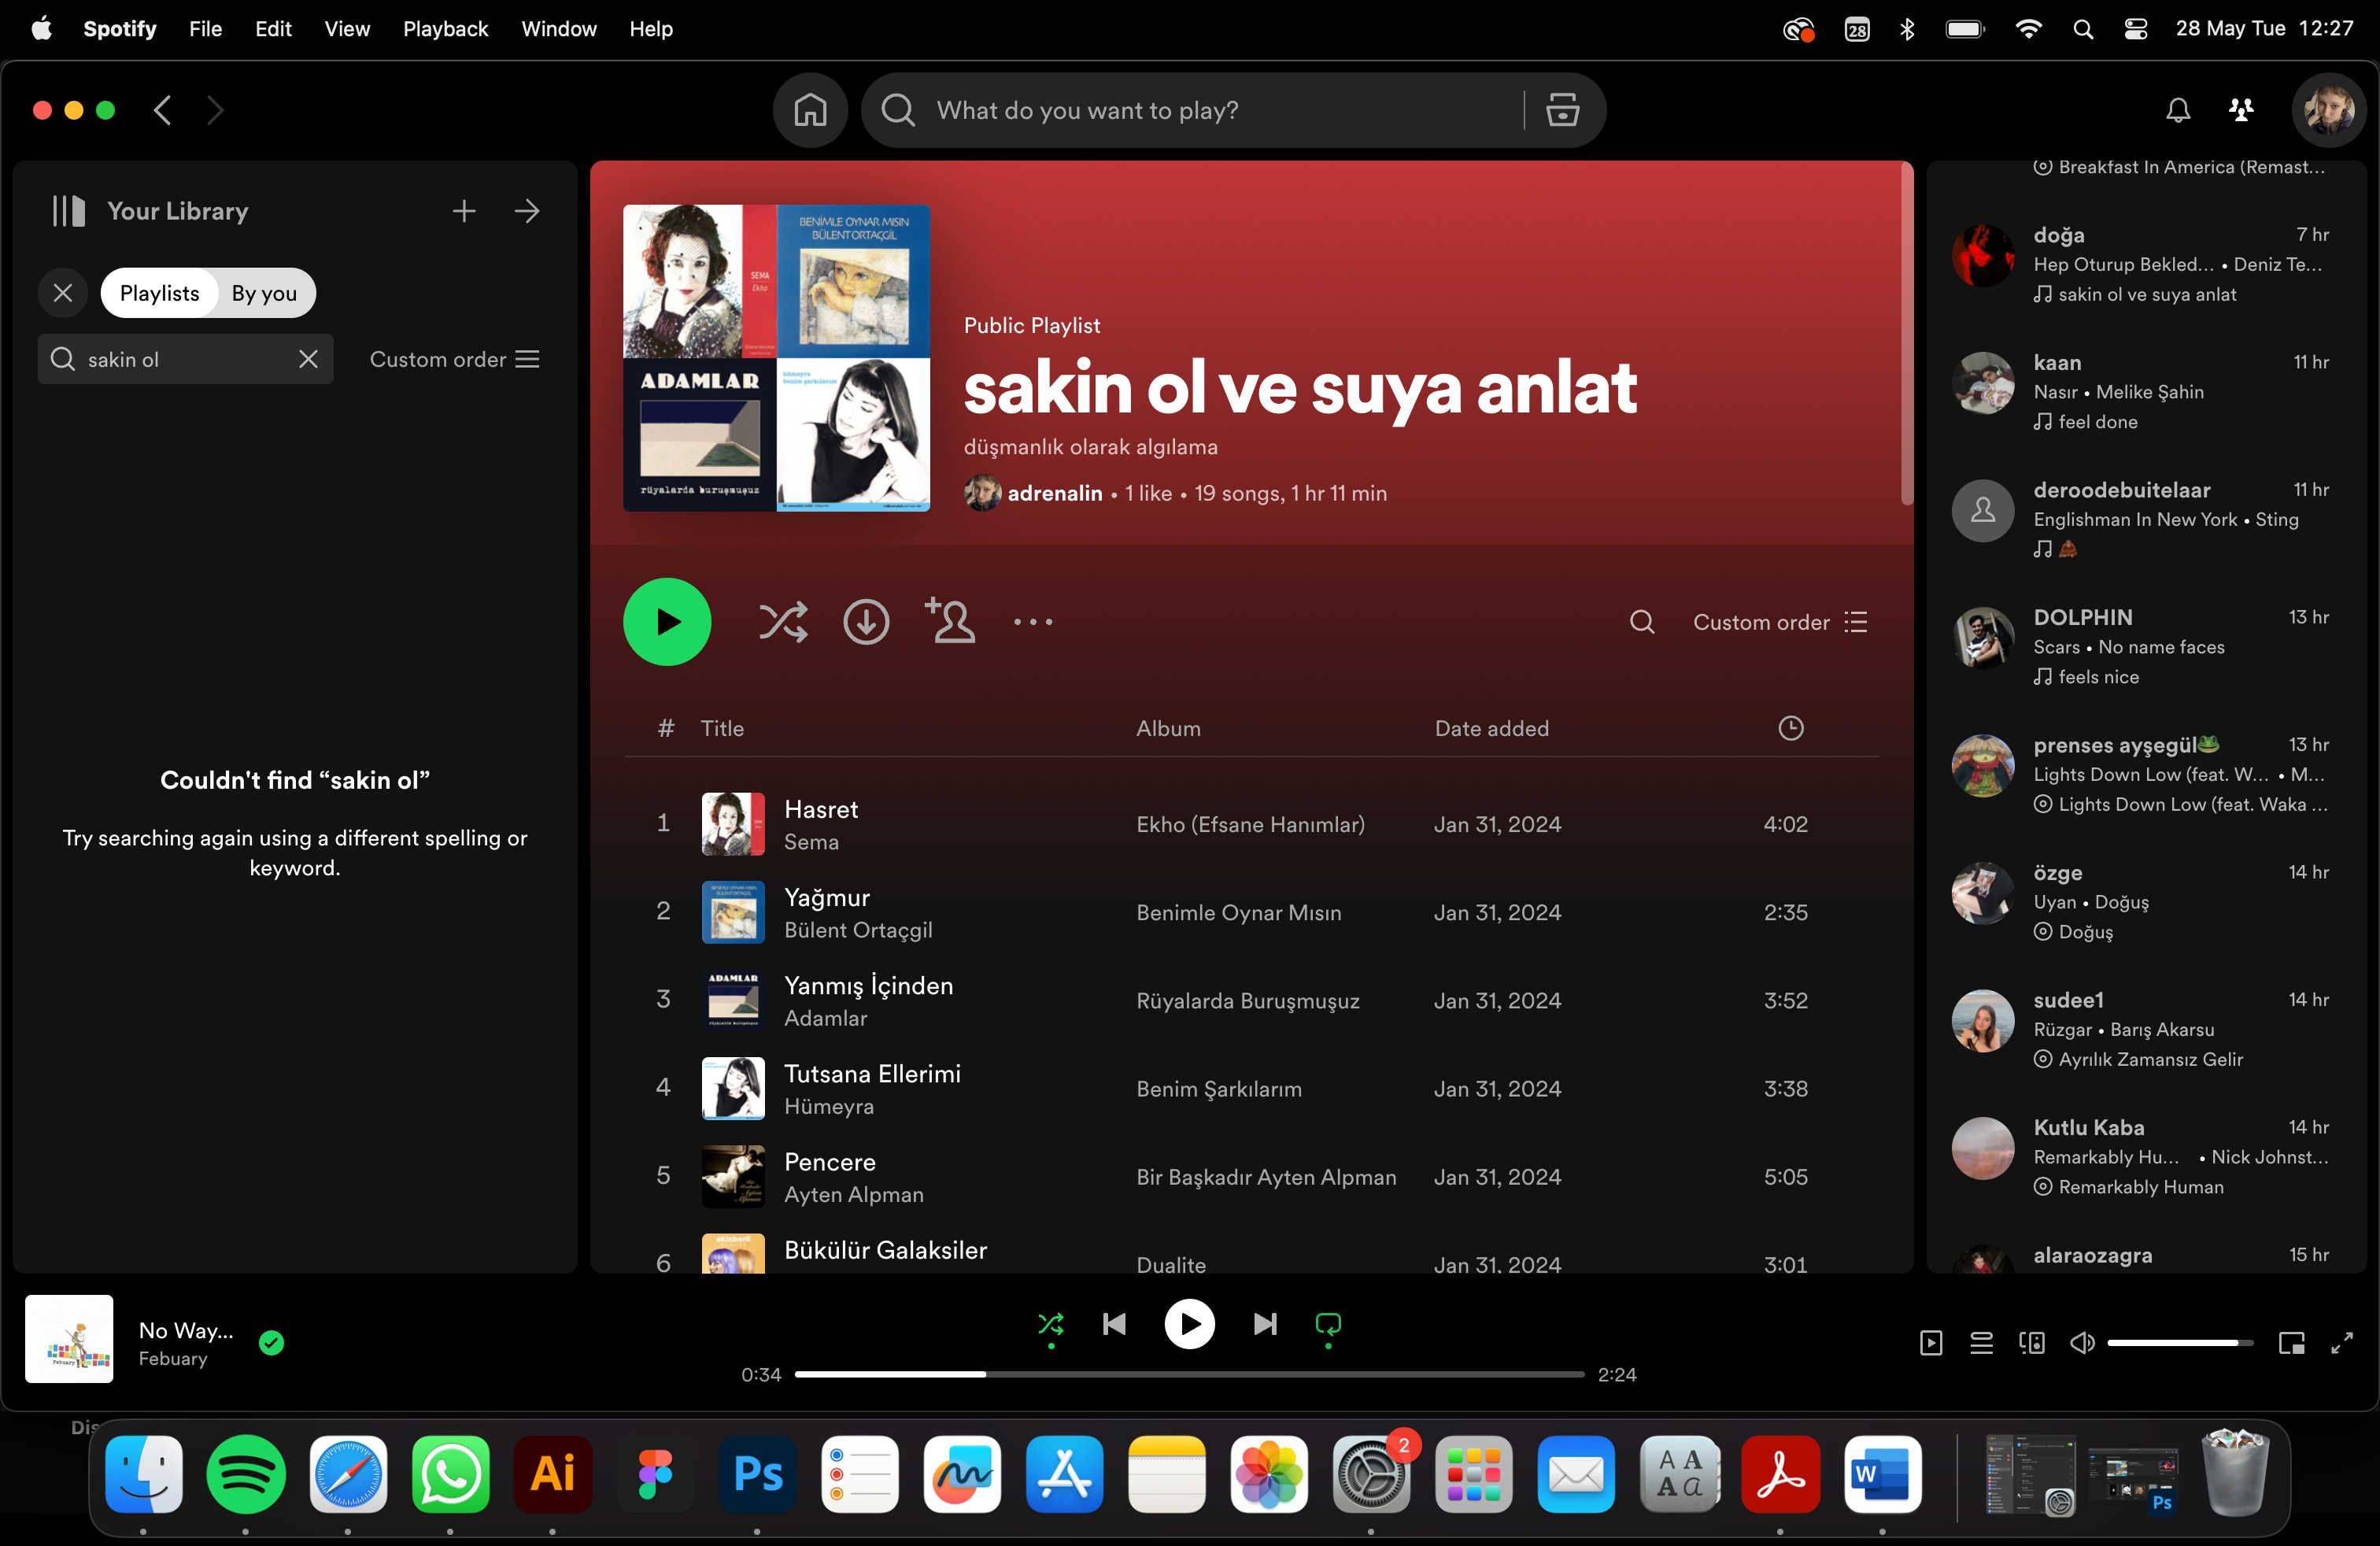The height and width of the screenshot is (1546, 2380).
Task: Open the Ekho (Efsane Hanımlar) album link
Action: pyautogui.click(x=1250, y=824)
